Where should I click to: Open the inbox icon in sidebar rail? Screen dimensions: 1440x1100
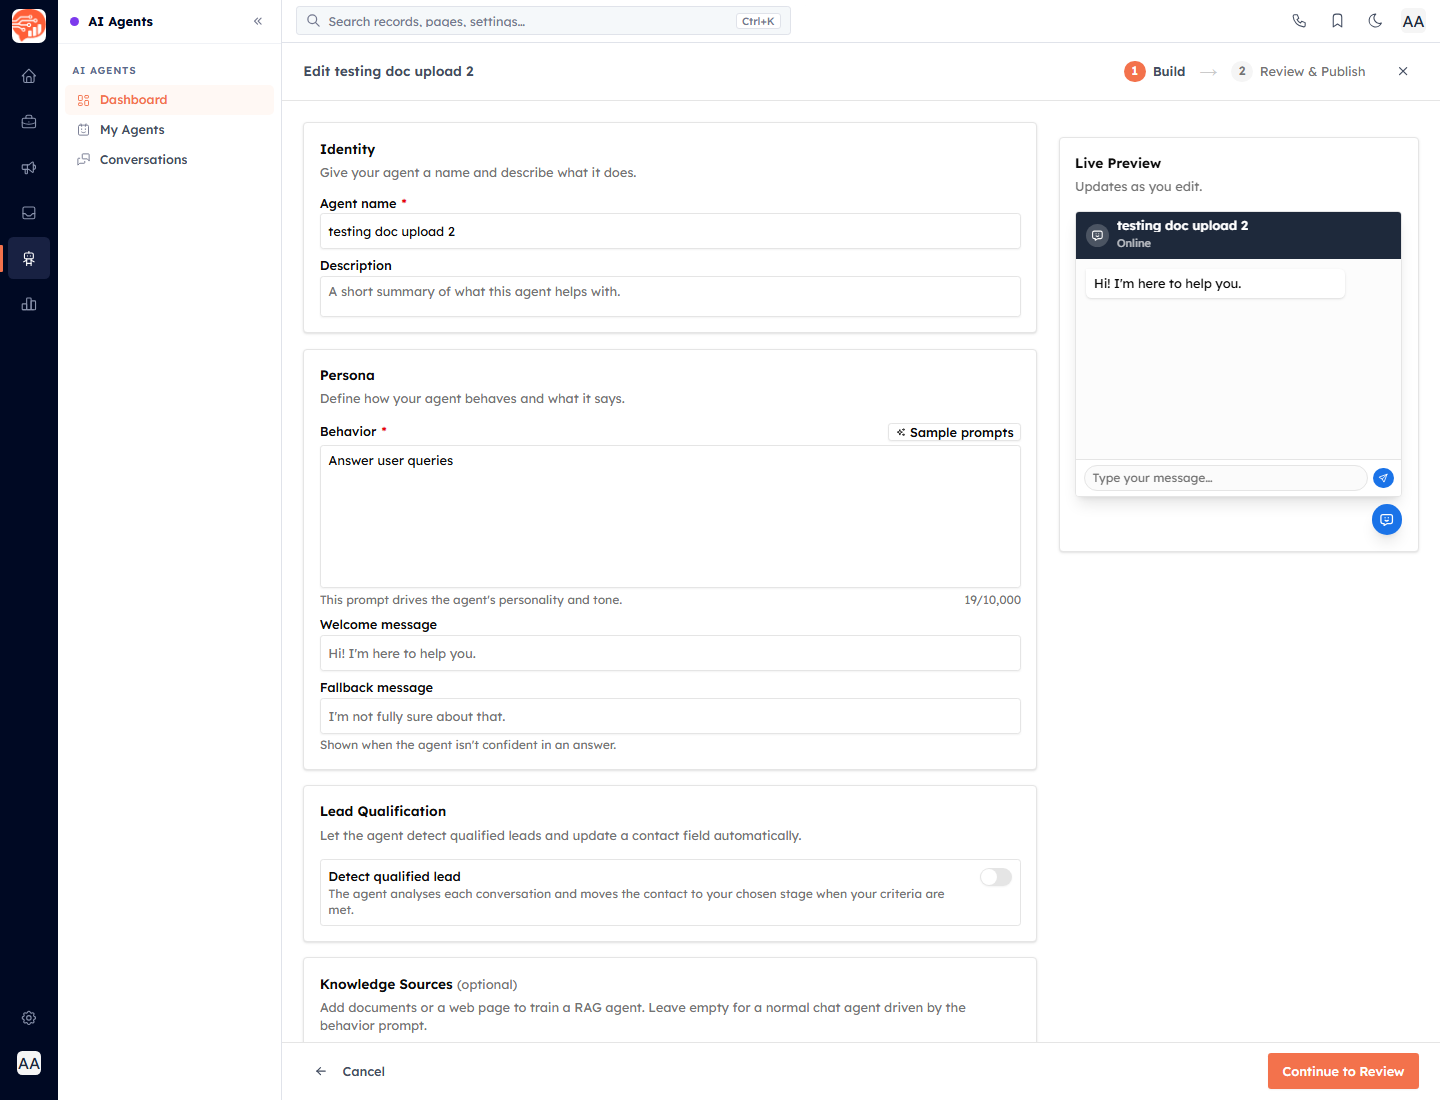29,213
